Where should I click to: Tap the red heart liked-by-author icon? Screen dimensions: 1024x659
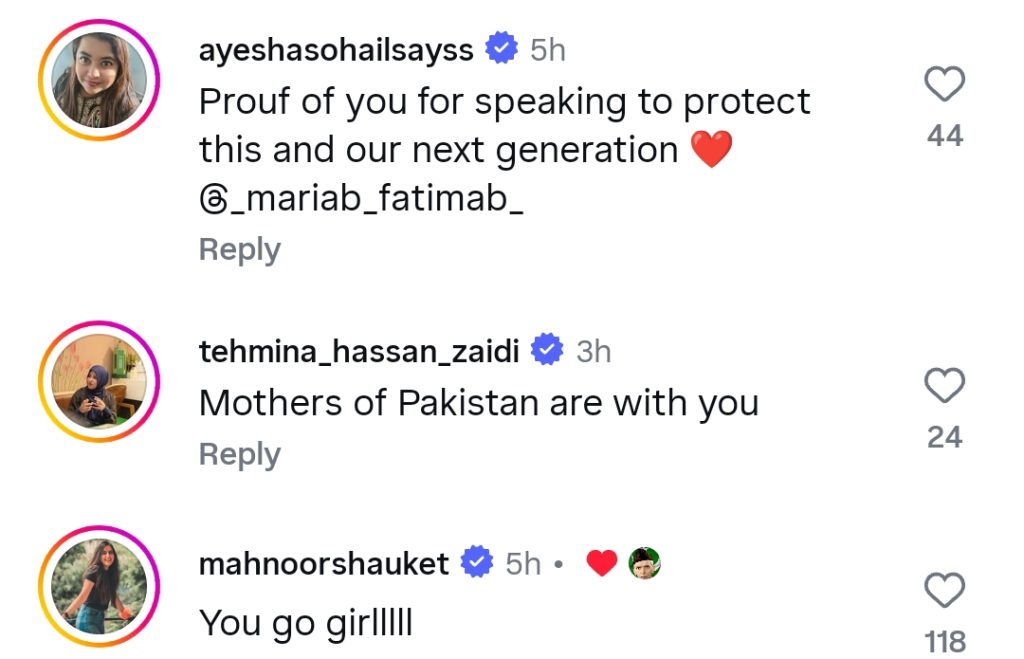click(x=601, y=563)
